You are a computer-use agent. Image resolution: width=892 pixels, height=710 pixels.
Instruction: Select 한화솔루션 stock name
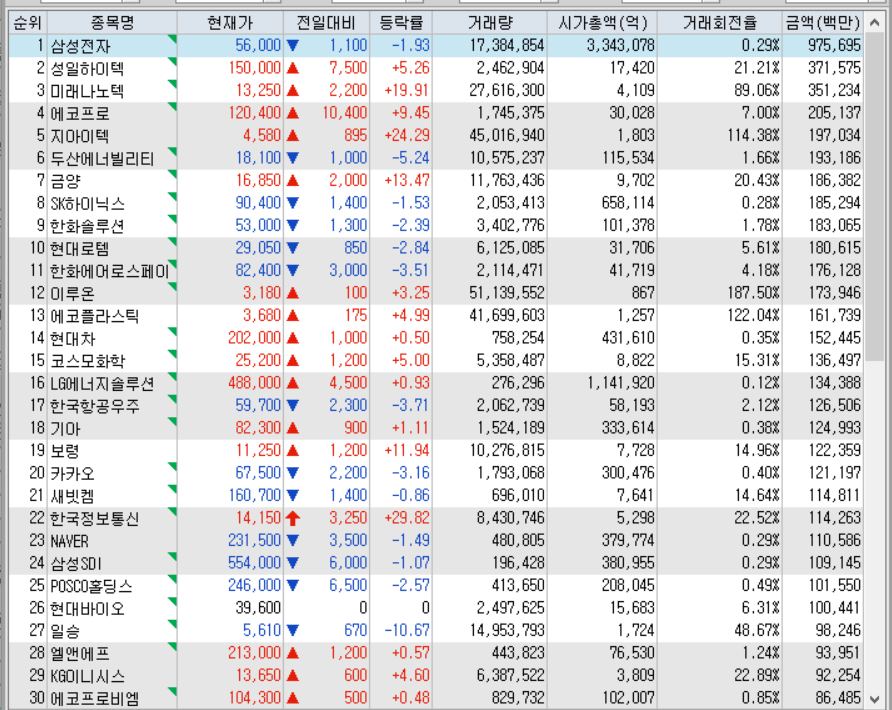pos(87,226)
